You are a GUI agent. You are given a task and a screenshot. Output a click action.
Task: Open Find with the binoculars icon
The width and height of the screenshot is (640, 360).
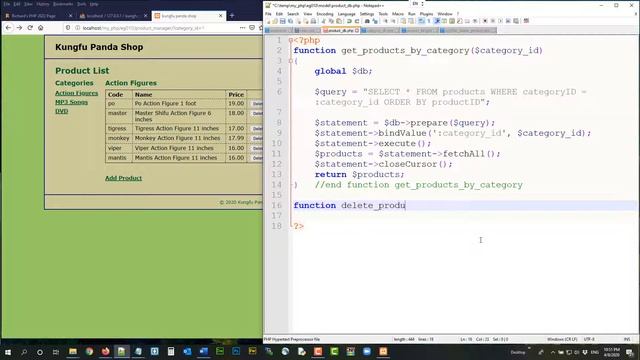[367, 21]
